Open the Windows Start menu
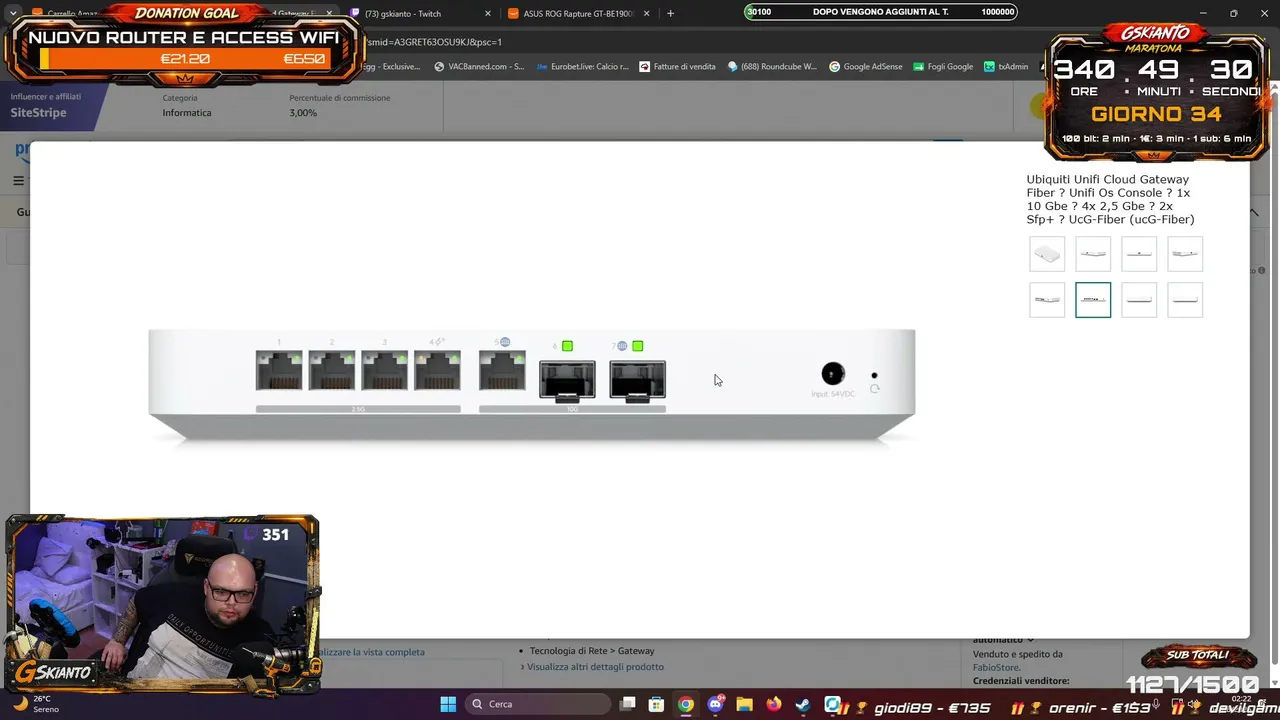The width and height of the screenshot is (1280, 720). (x=448, y=704)
